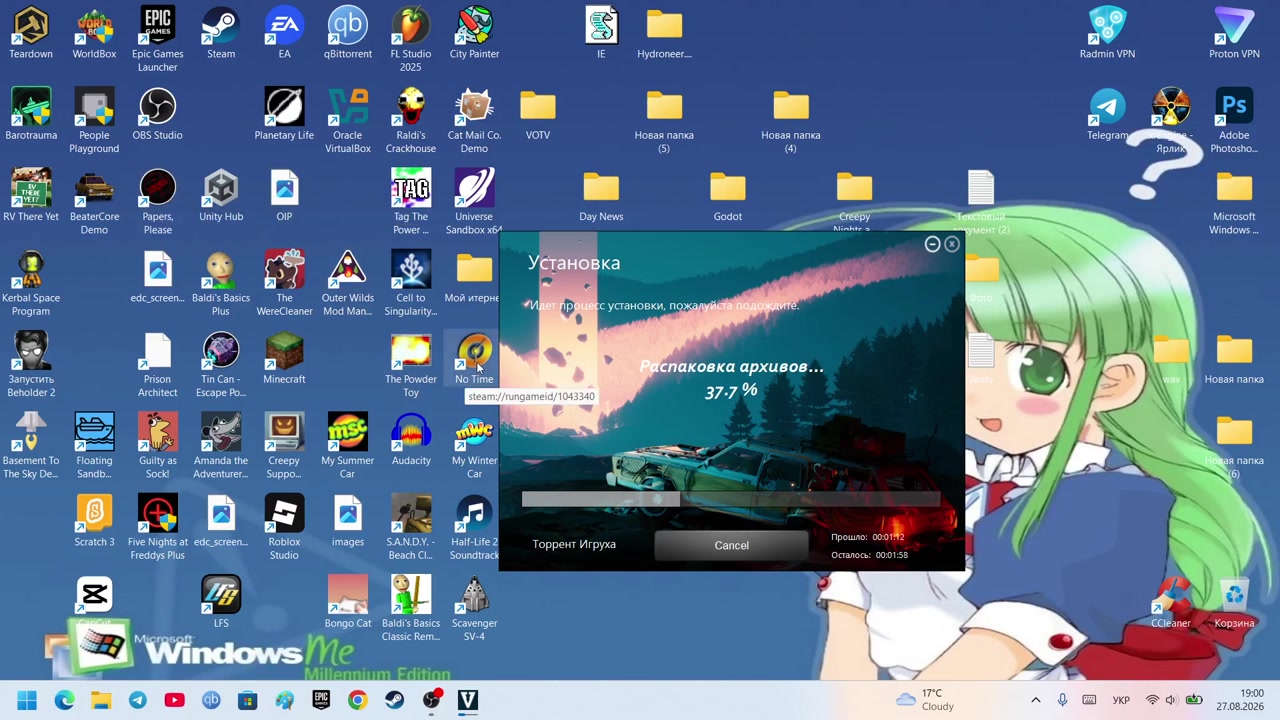The width and height of the screenshot is (1280, 720).
Task: Select the Adobe Photoshop shortcut
Action: click(x=1234, y=122)
